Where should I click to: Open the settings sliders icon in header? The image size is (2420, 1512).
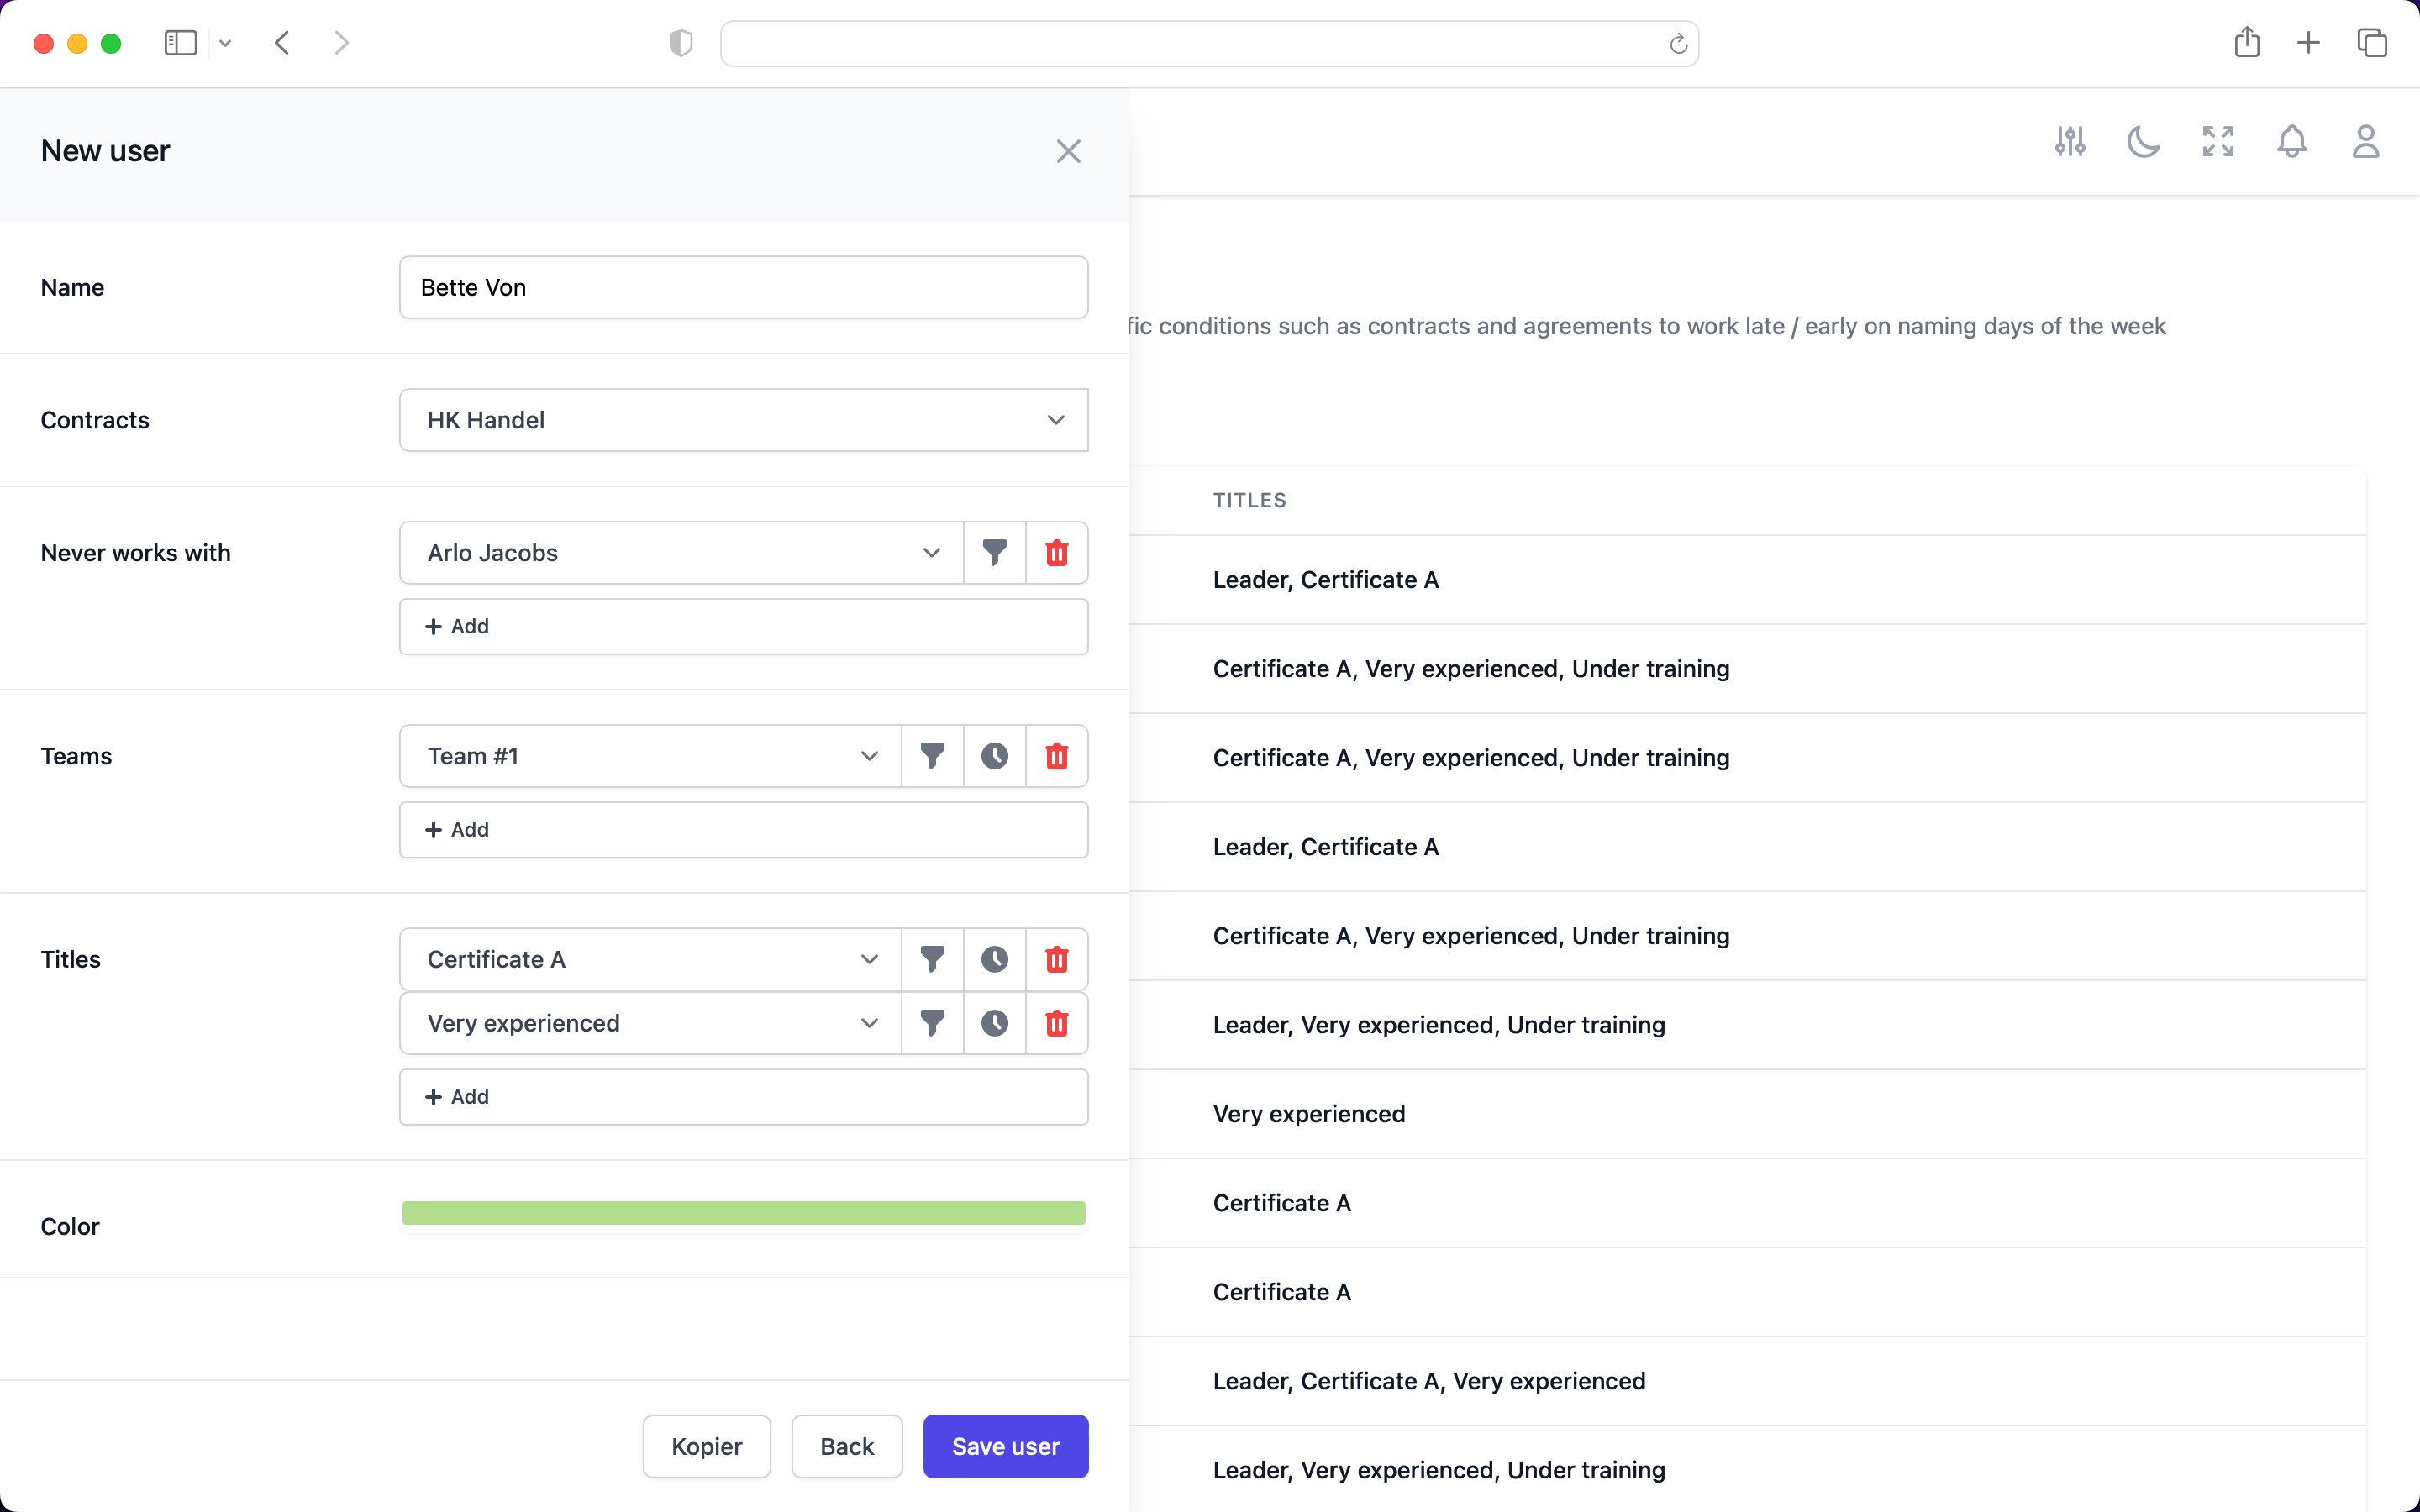2070,142
